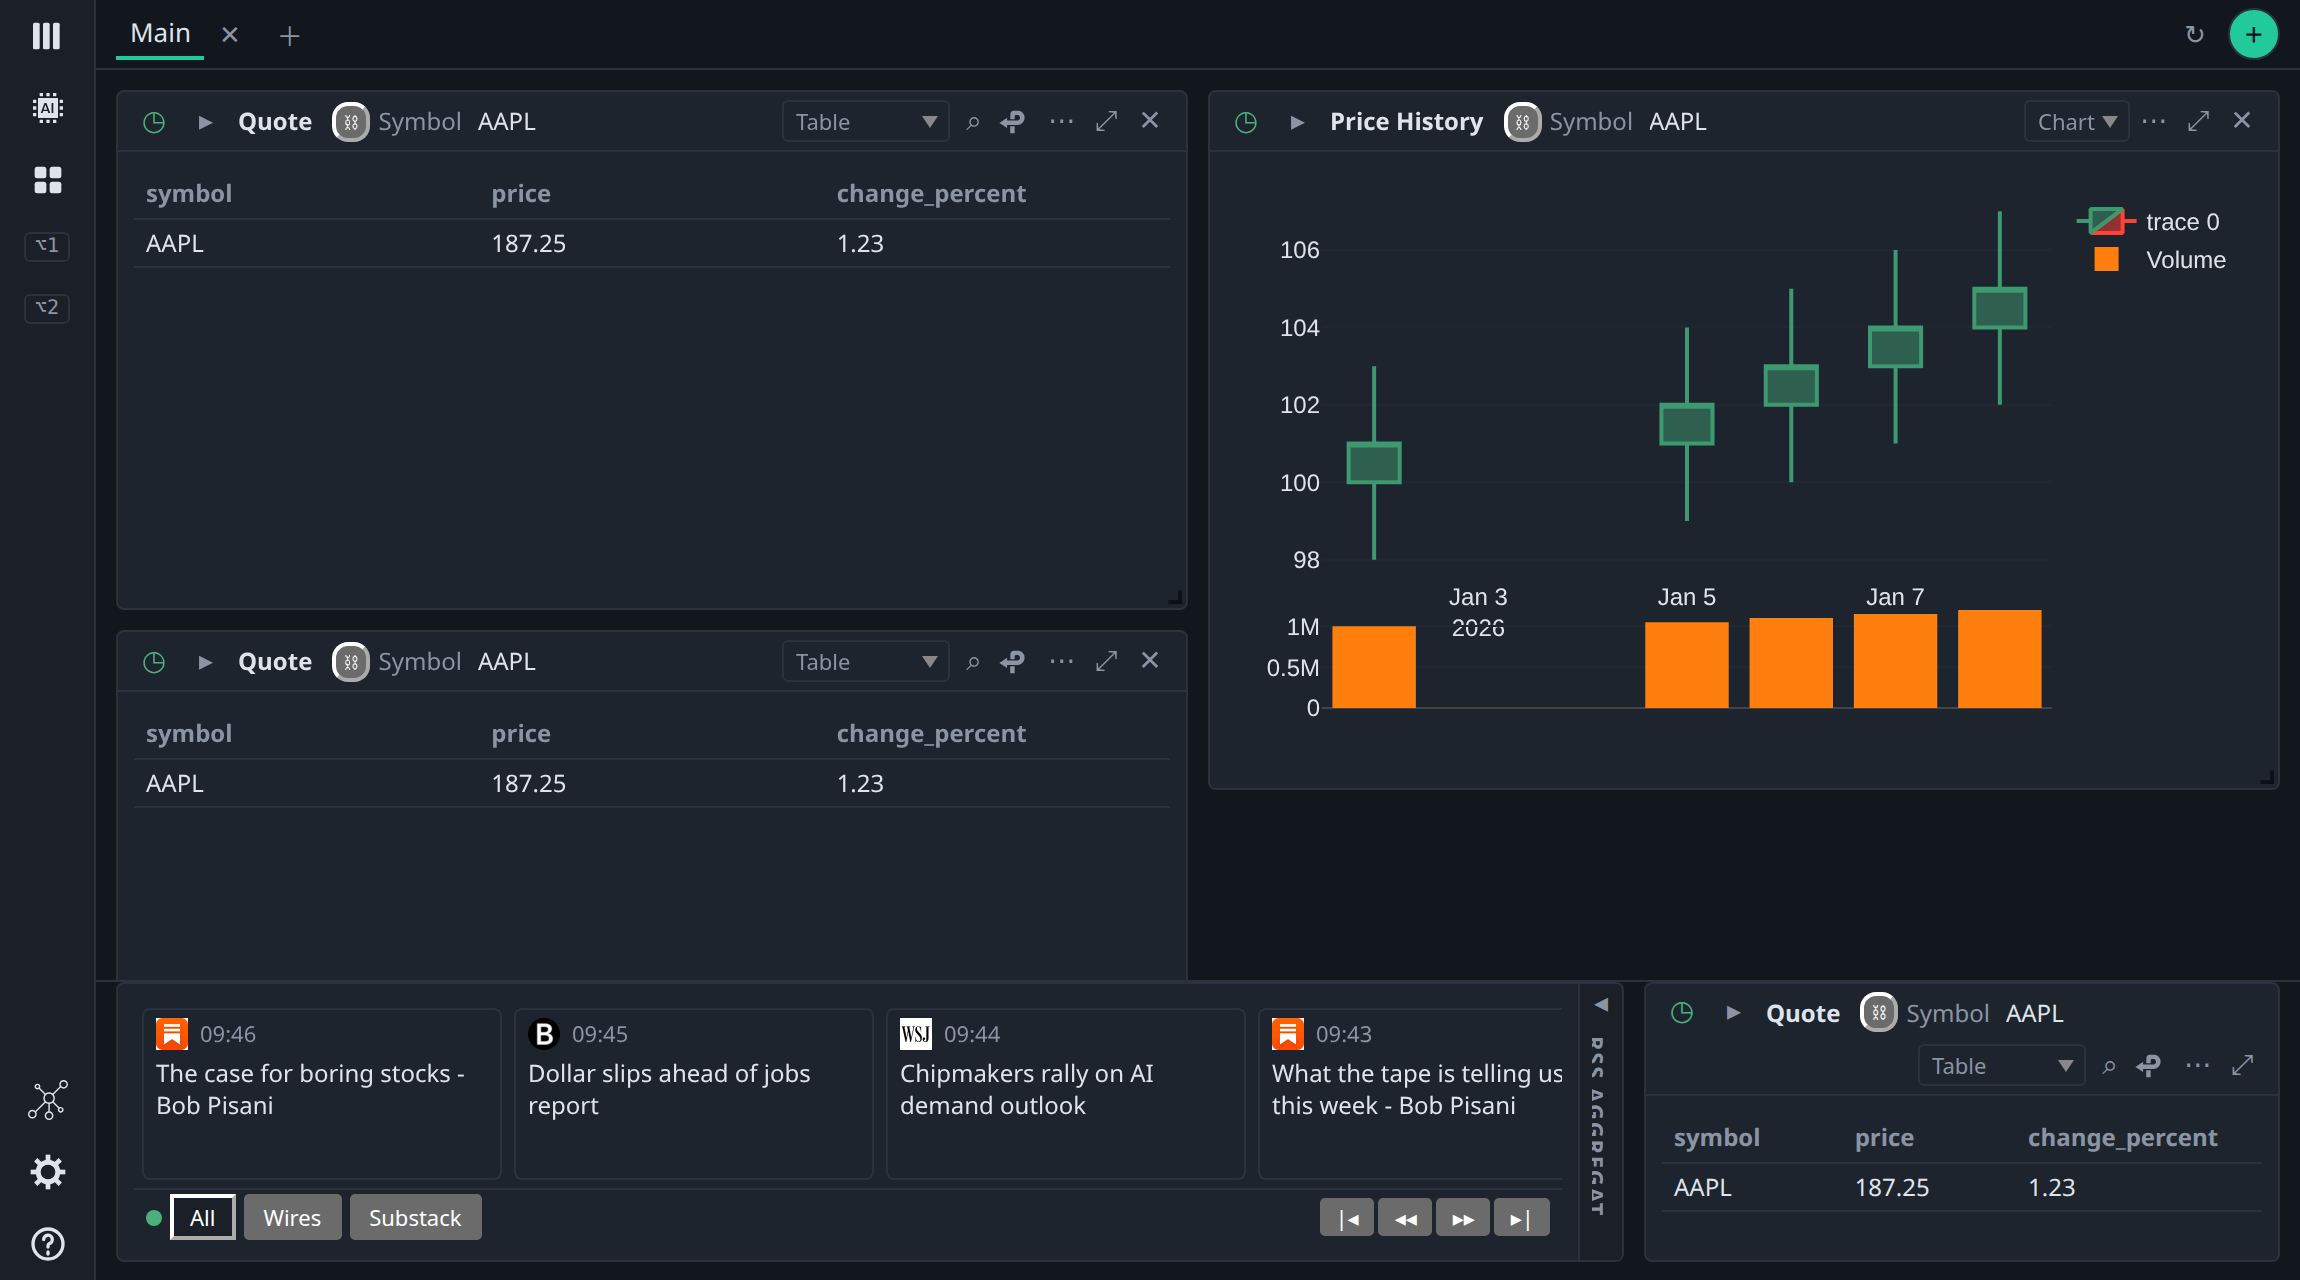Screen dimensions: 2300x1280
Task: Expand the play triangle in Price History panel
Action: click(x=1297, y=122)
